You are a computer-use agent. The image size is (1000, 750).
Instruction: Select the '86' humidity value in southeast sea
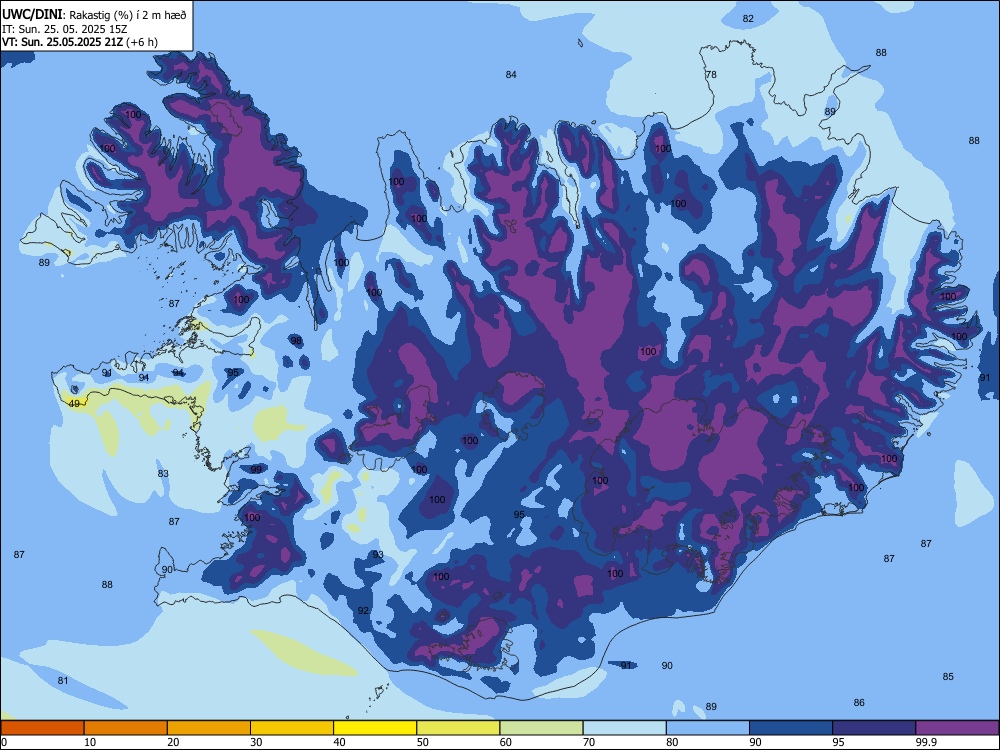[x=859, y=703]
